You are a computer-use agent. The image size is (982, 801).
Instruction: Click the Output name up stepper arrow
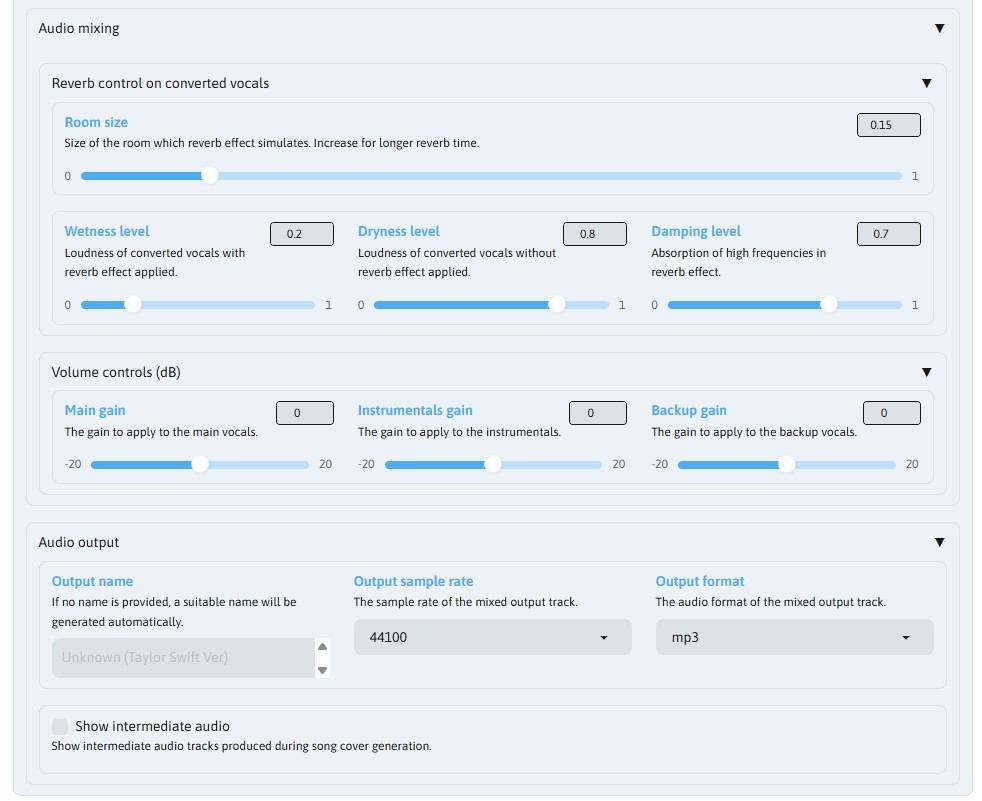322,647
